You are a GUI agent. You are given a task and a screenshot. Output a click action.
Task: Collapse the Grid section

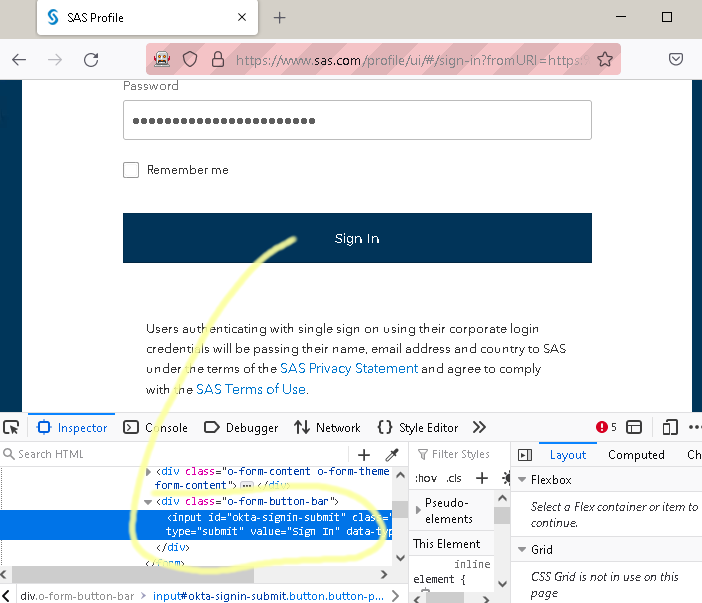coord(522,549)
